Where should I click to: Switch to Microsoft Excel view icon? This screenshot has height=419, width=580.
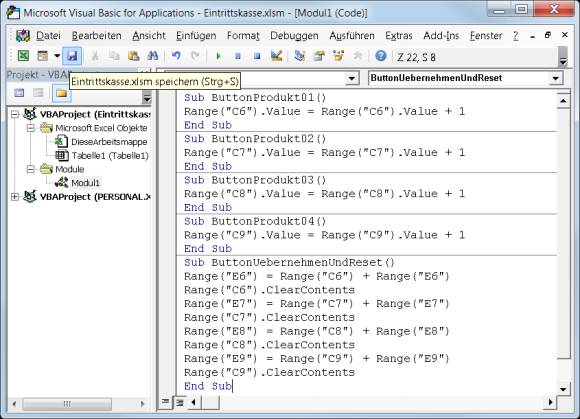(23, 56)
